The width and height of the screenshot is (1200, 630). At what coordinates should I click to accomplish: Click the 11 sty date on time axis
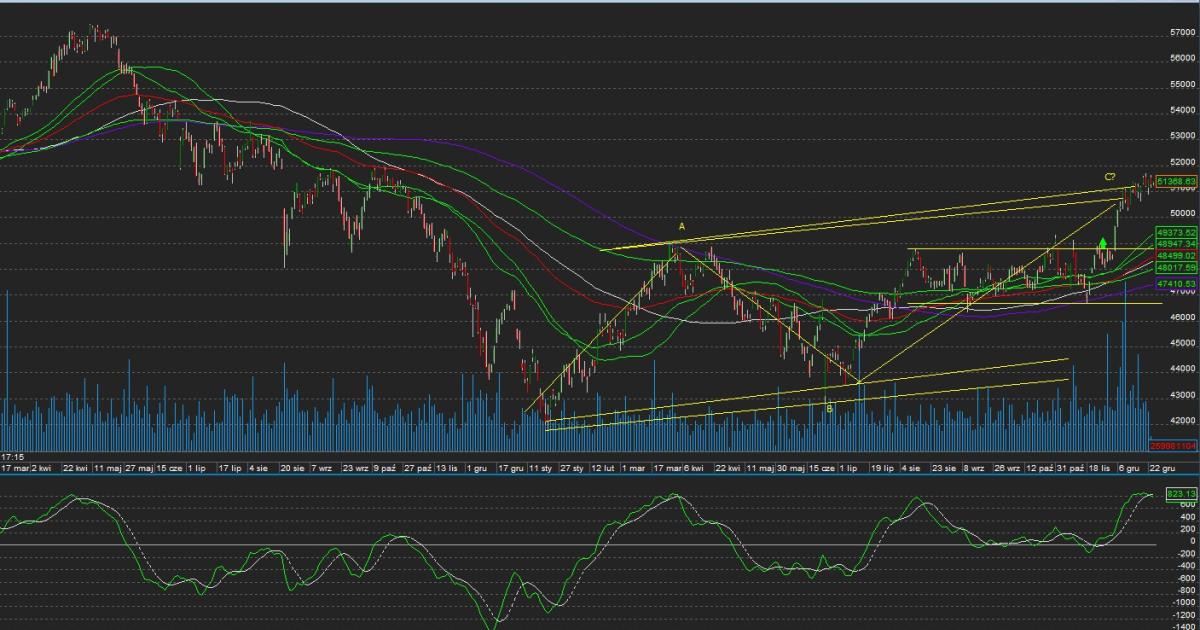tap(542, 467)
